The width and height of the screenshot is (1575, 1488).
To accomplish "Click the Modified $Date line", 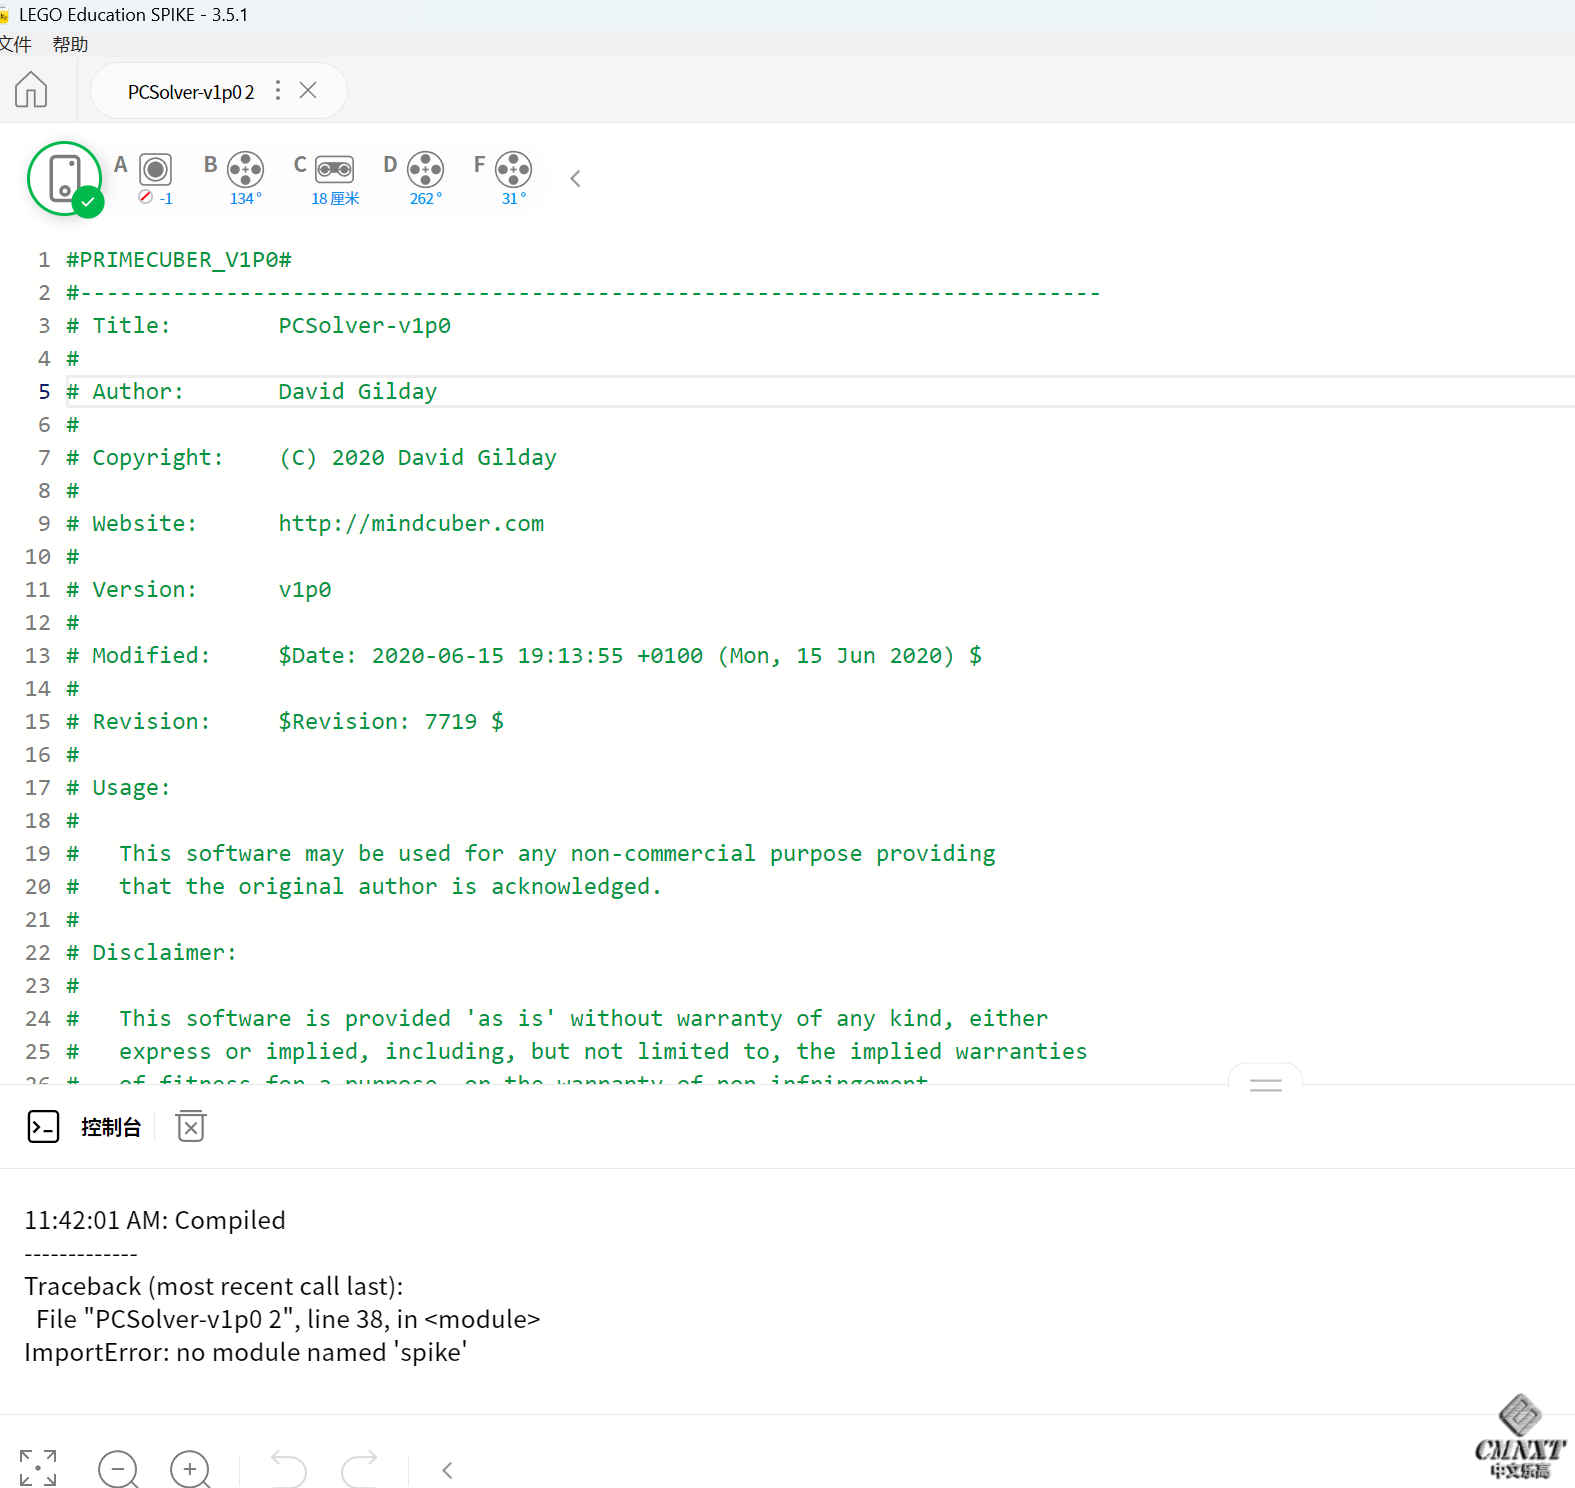I will [x=524, y=656].
